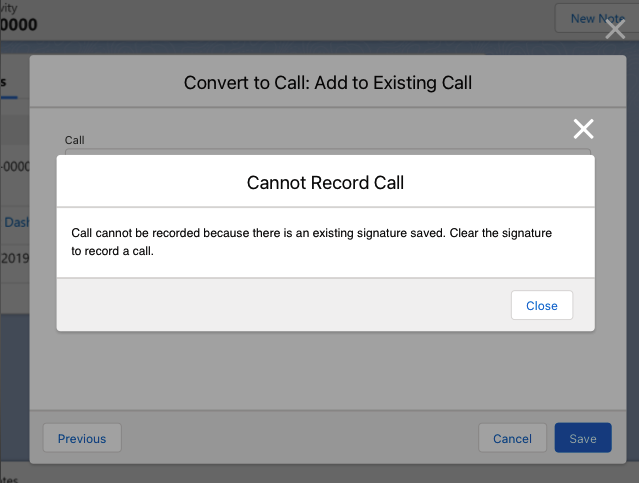This screenshot has height=483, width=639.
Task: Click the Call field label
Action: click(x=75, y=140)
